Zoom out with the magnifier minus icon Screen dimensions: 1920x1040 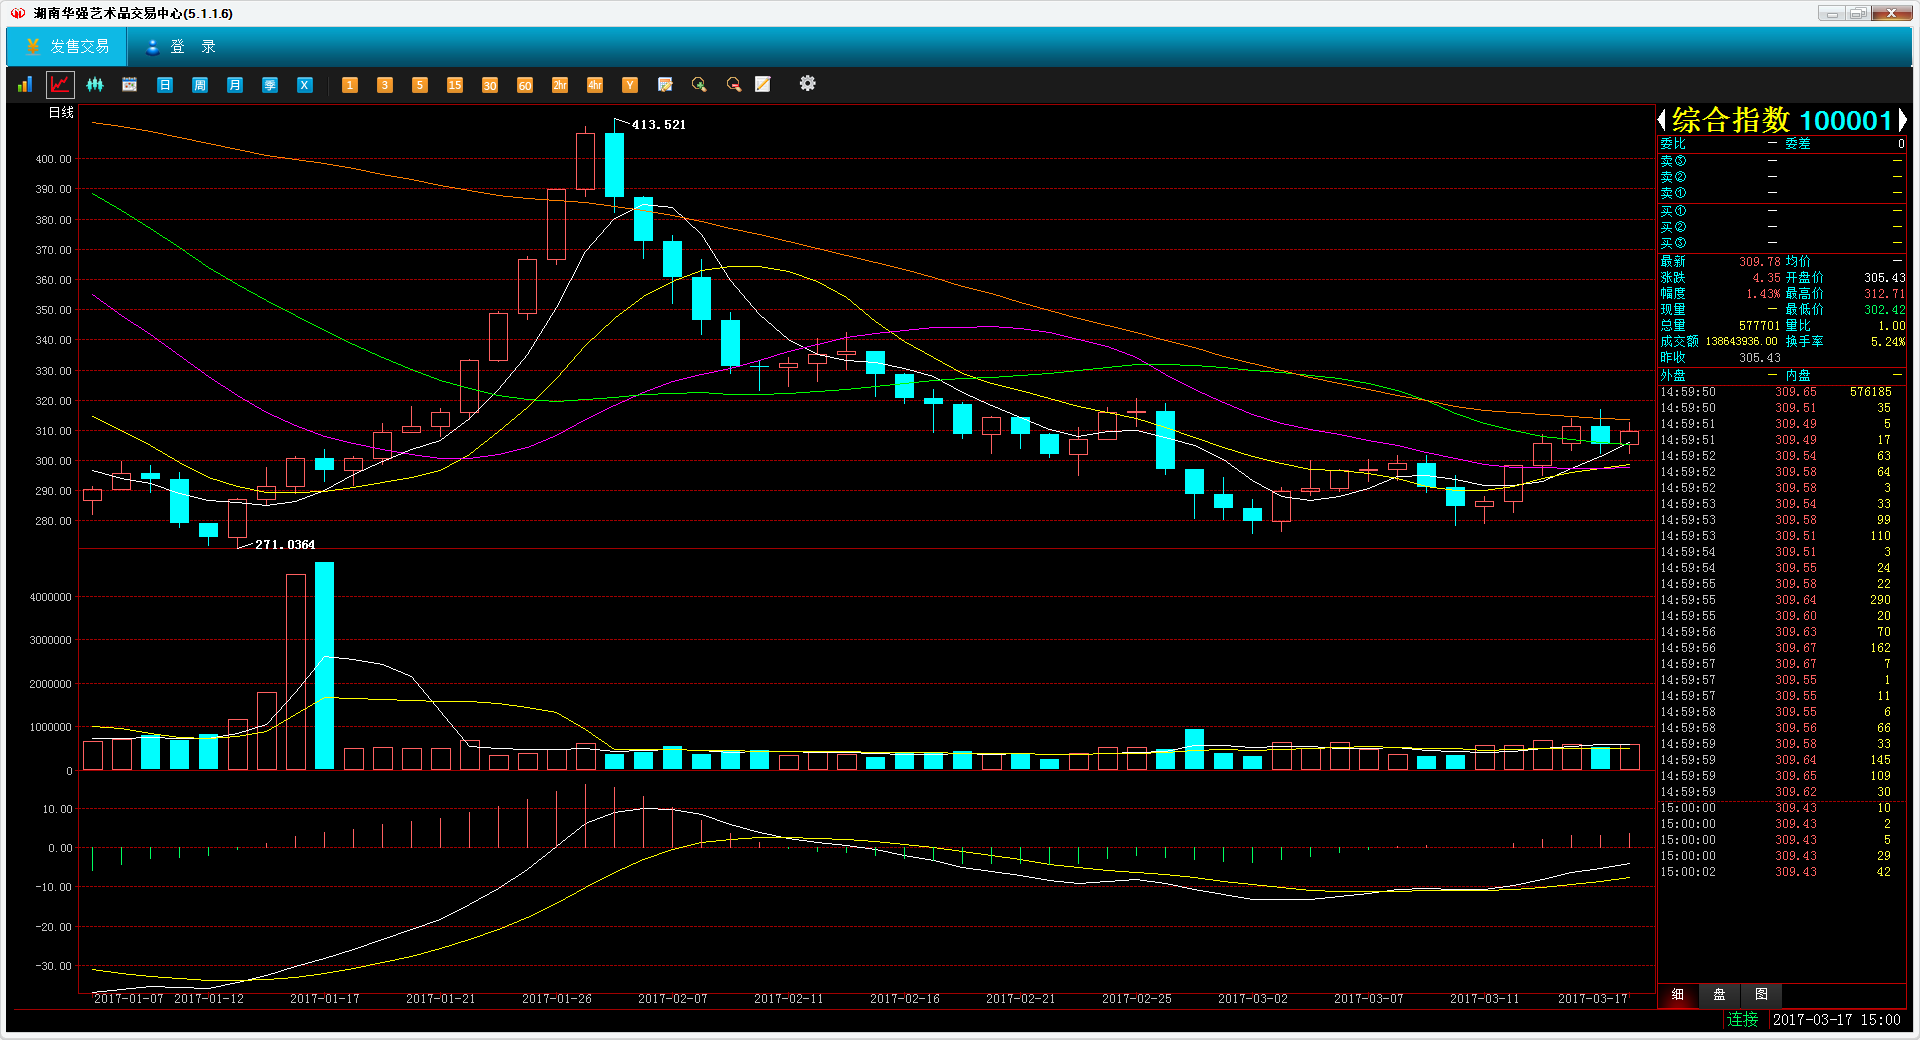[x=734, y=85]
